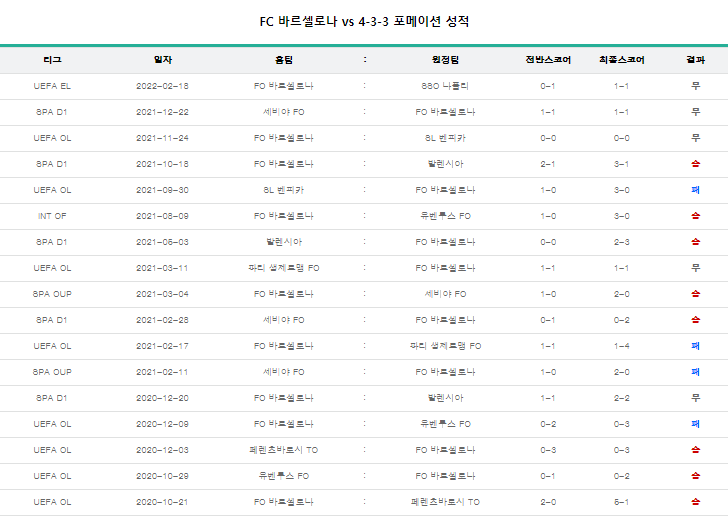Image resolution: width=728 pixels, height=516 pixels.
Task: Select the date '2021-11-24'
Action: 162,138
